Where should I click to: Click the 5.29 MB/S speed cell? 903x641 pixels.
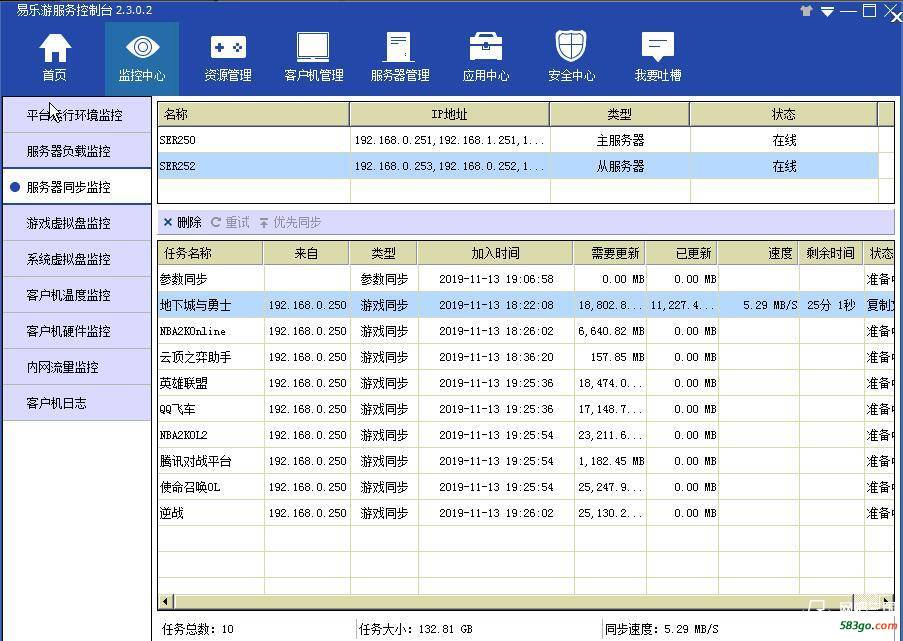(x=758, y=305)
